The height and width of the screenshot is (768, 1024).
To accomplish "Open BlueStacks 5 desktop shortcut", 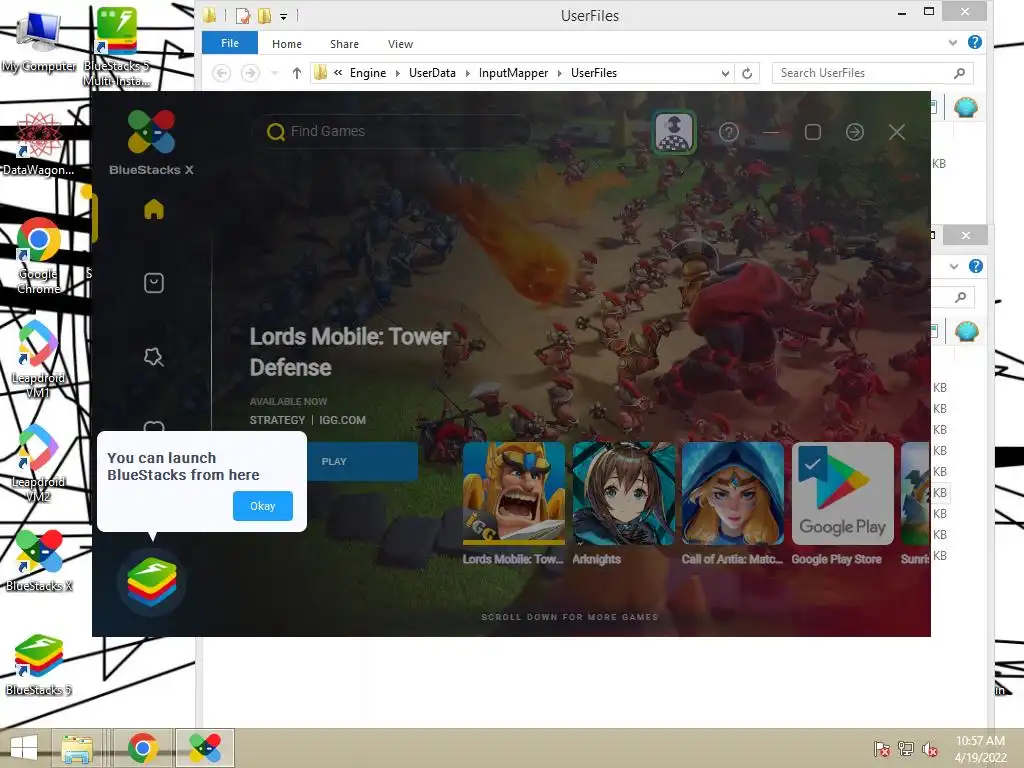I will pos(39,665).
